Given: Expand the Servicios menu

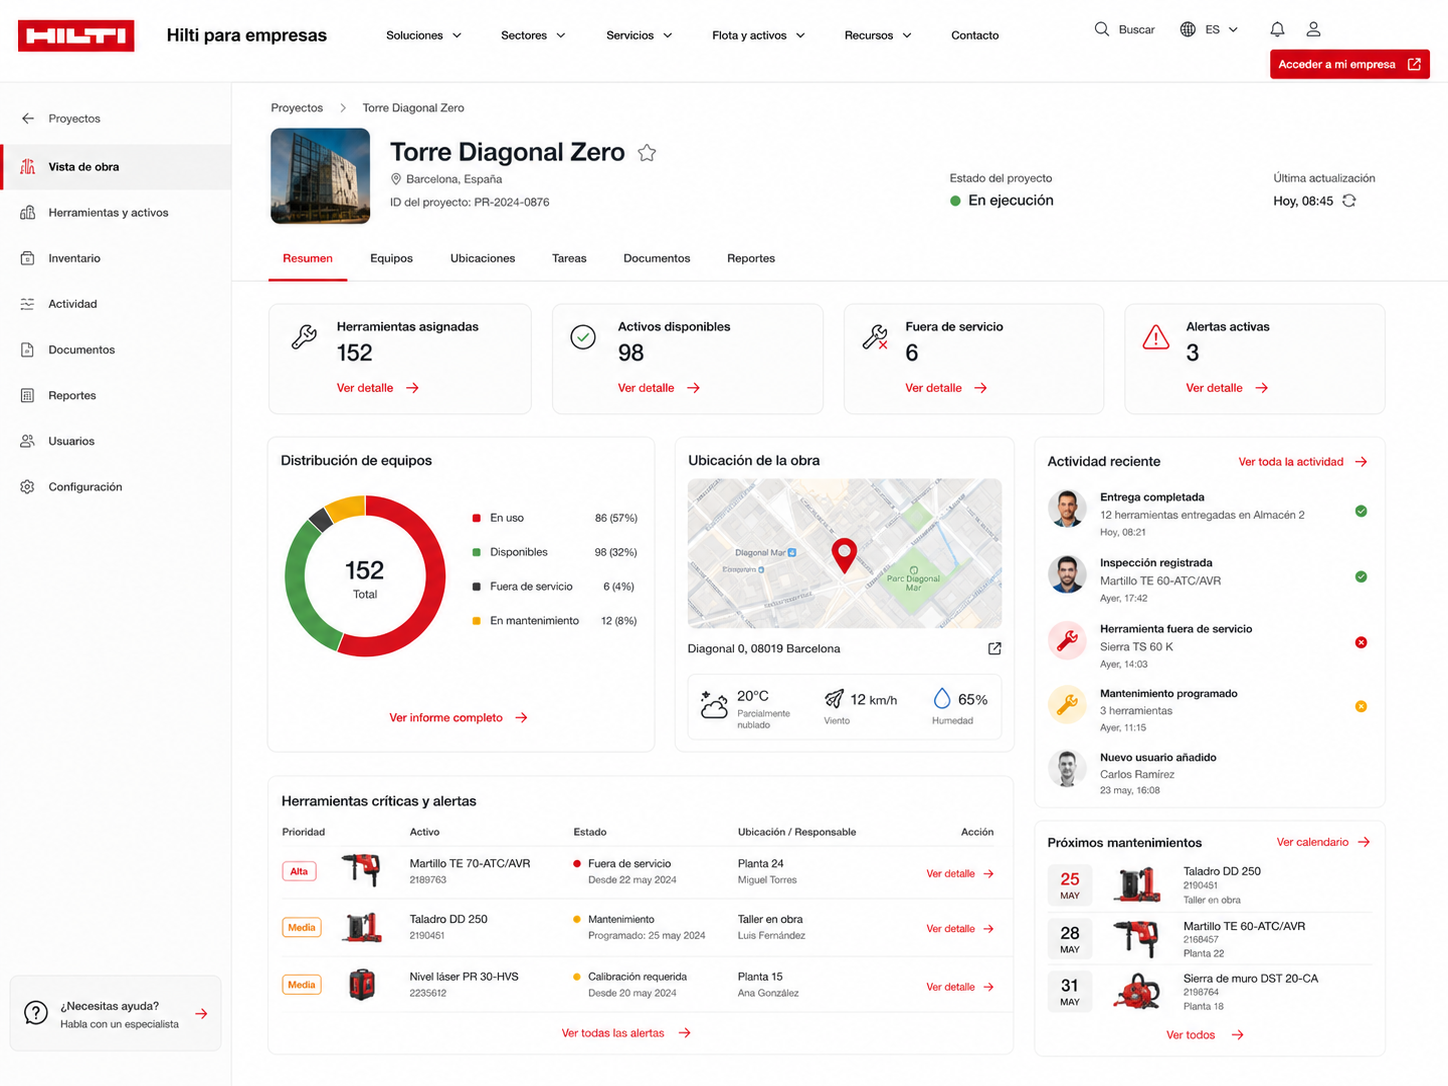Looking at the screenshot, I should coord(639,35).
